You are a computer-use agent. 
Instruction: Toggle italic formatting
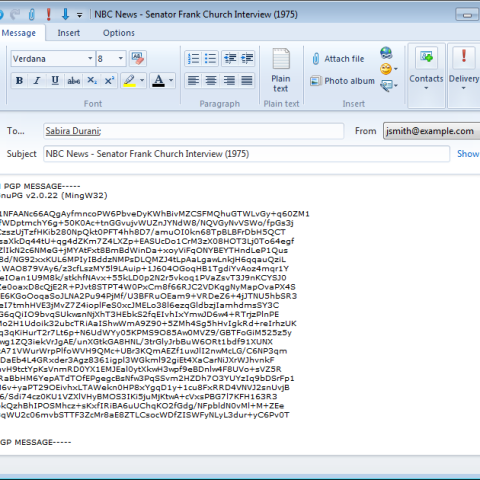37,80
